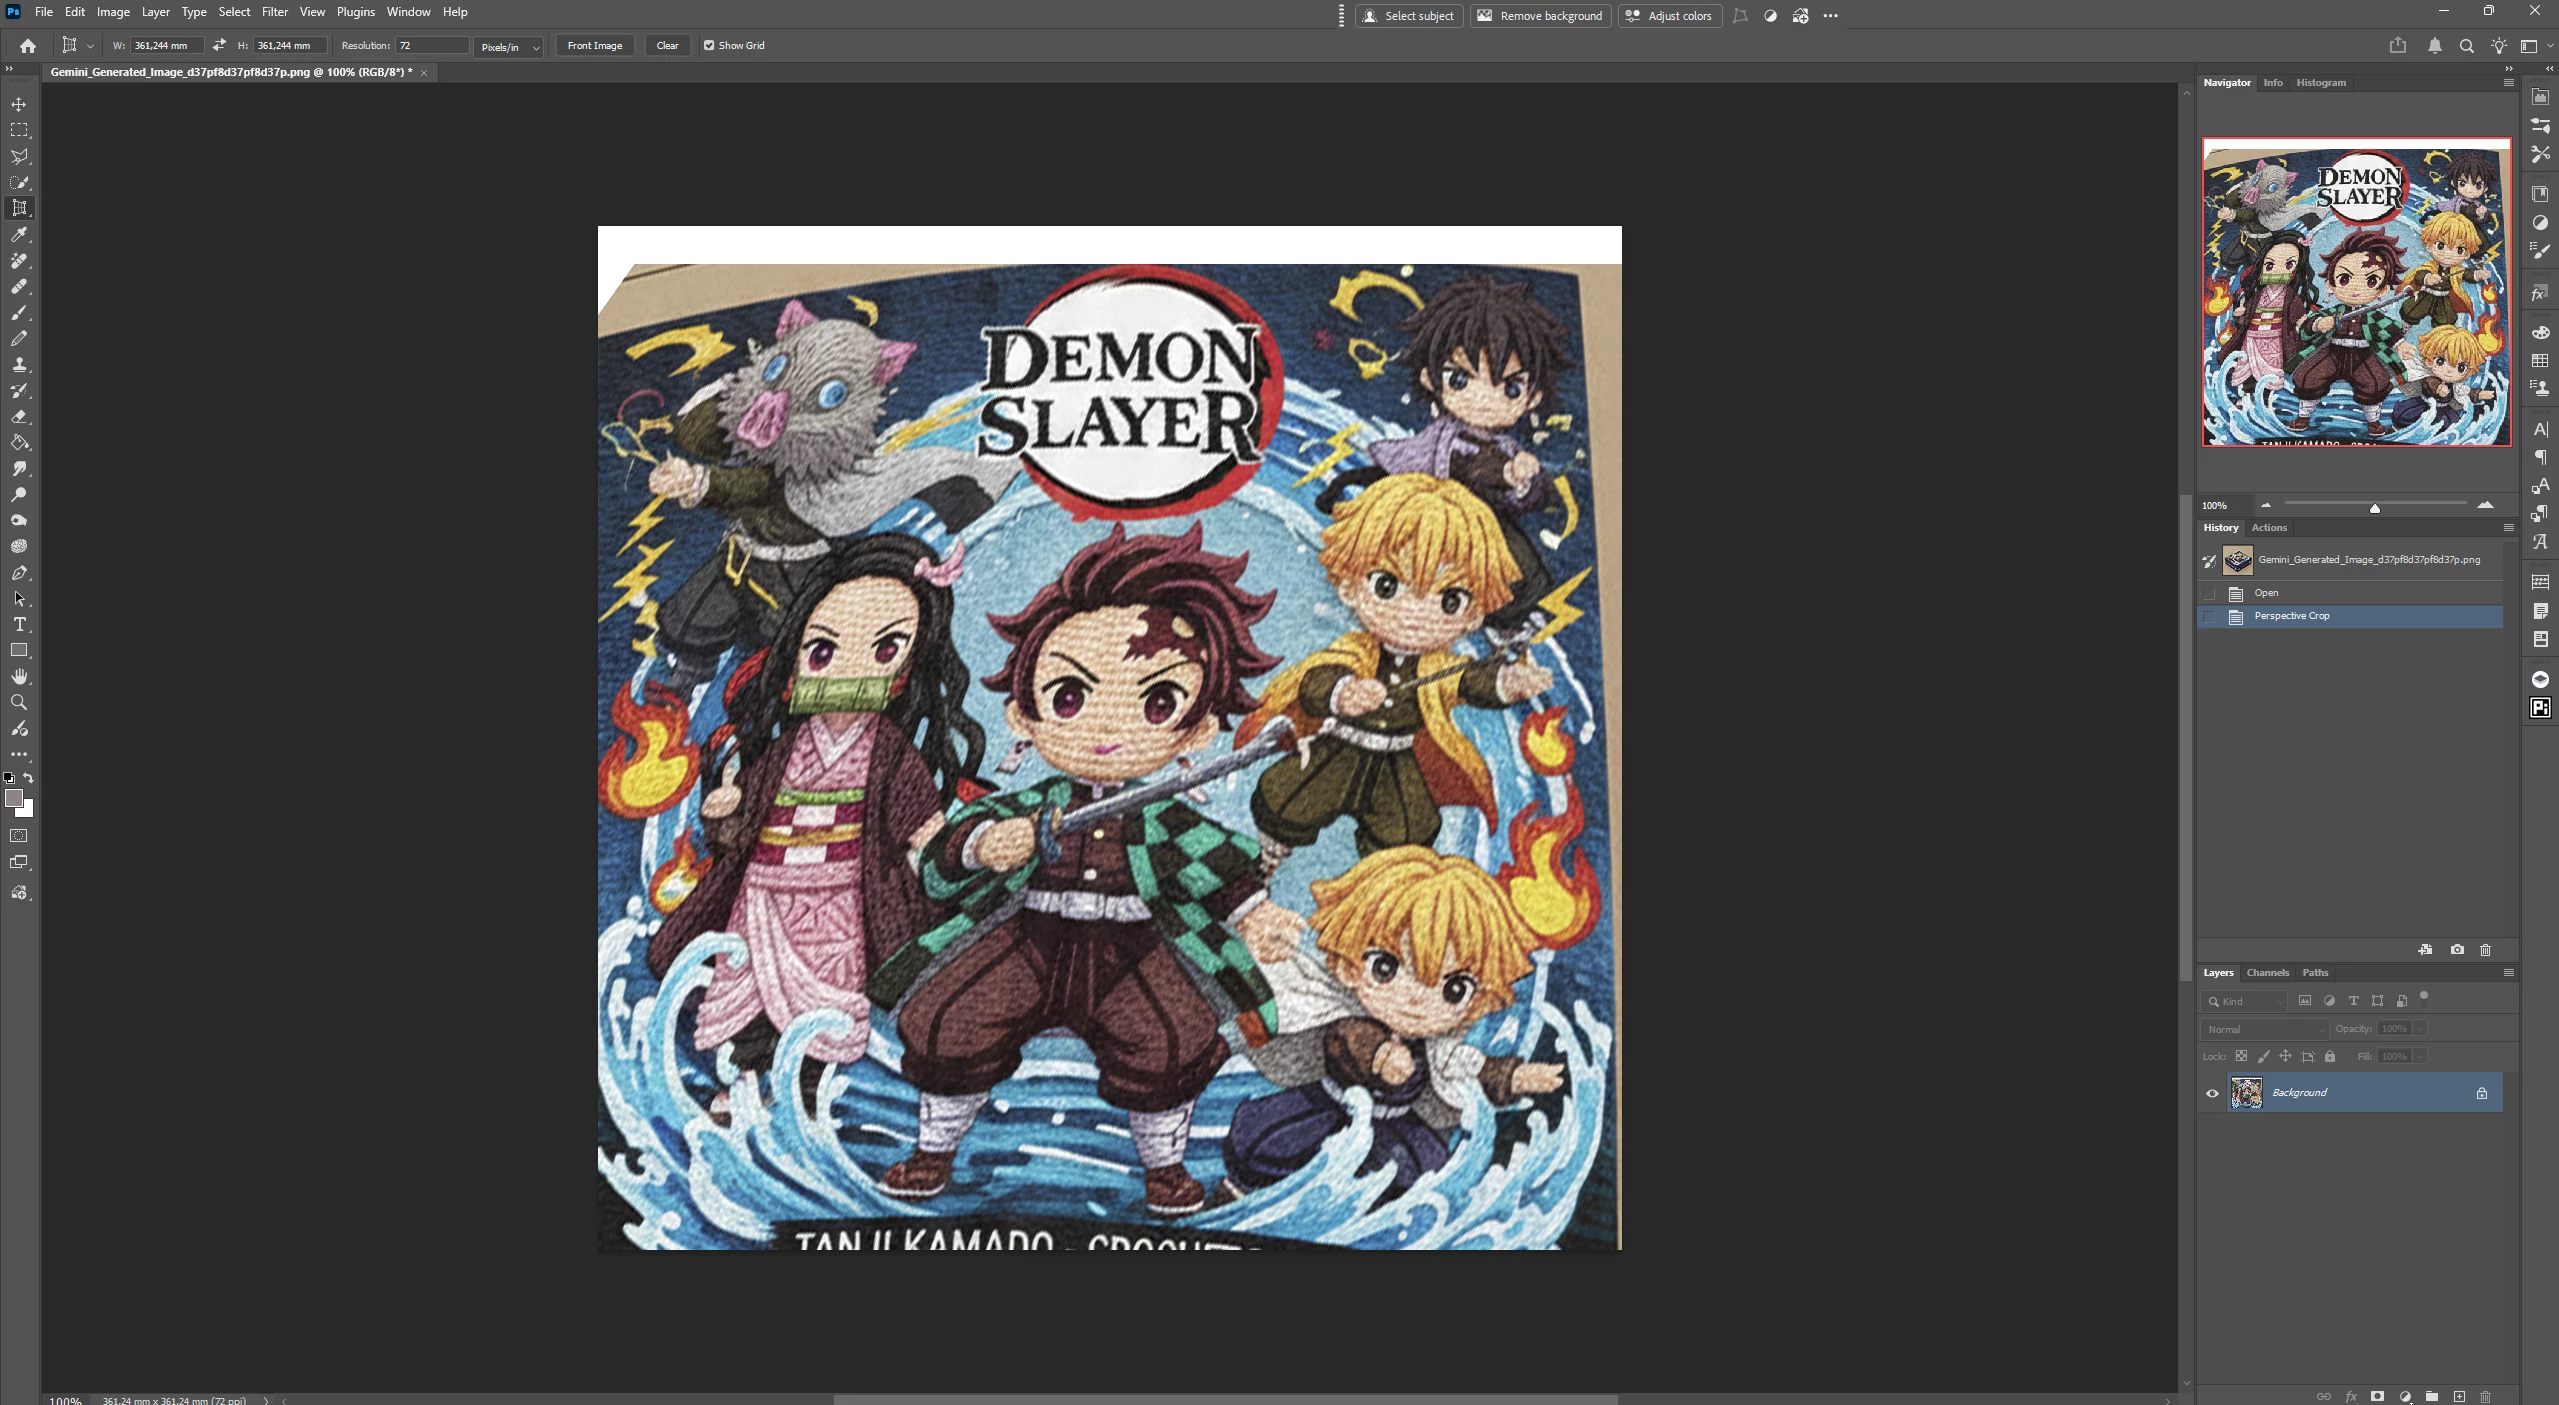Select the Hand tool
The height and width of the screenshot is (1405, 2559).
[19, 677]
